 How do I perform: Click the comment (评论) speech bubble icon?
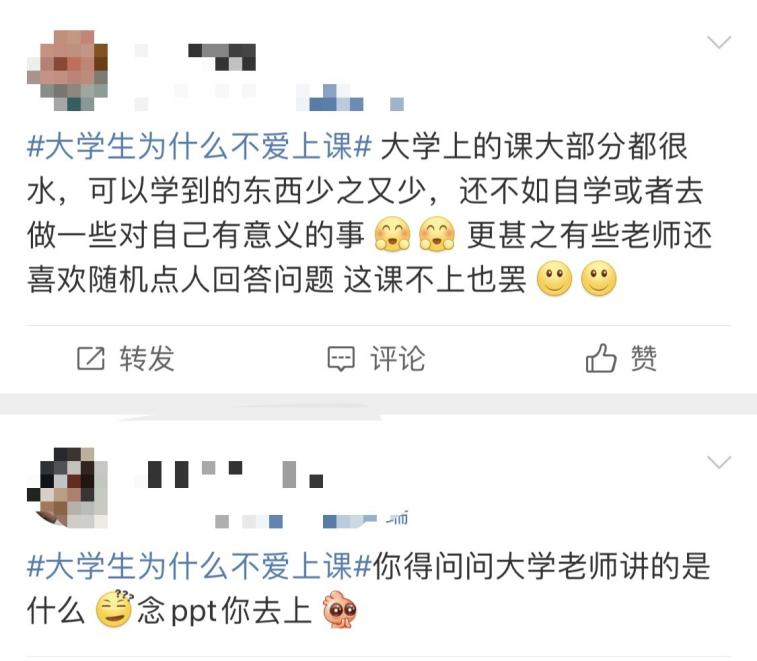click(x=341, y=359)
